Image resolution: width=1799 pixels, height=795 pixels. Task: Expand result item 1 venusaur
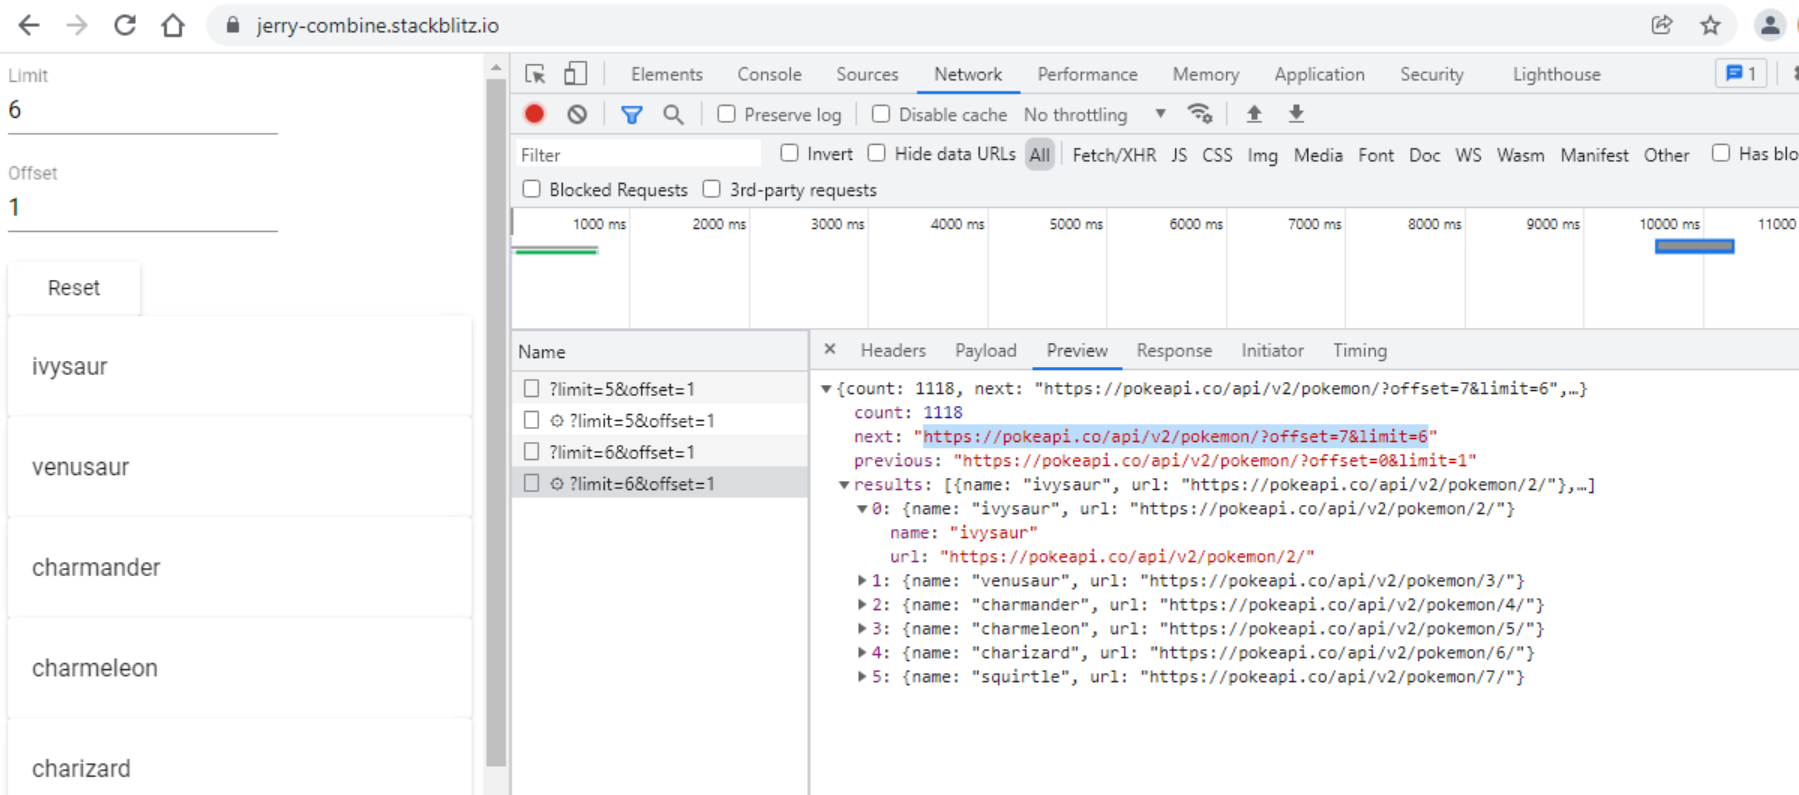862,581
